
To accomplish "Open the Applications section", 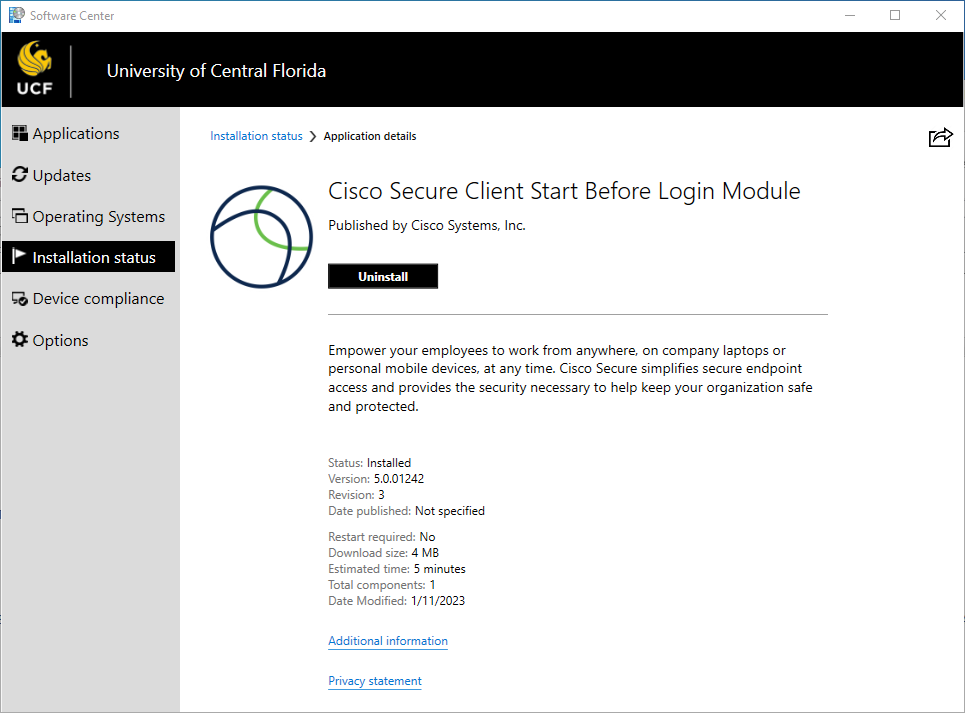I will 89,133.
